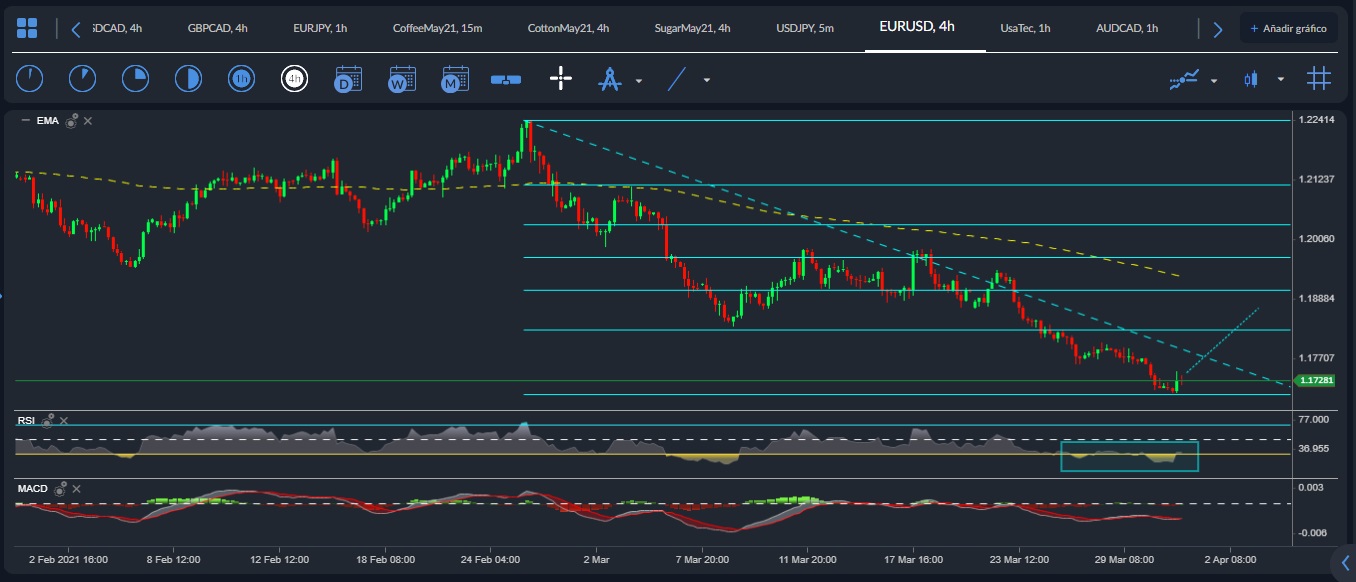
Task: Open the SugarMay21, 4h tab
Action: 692,28
